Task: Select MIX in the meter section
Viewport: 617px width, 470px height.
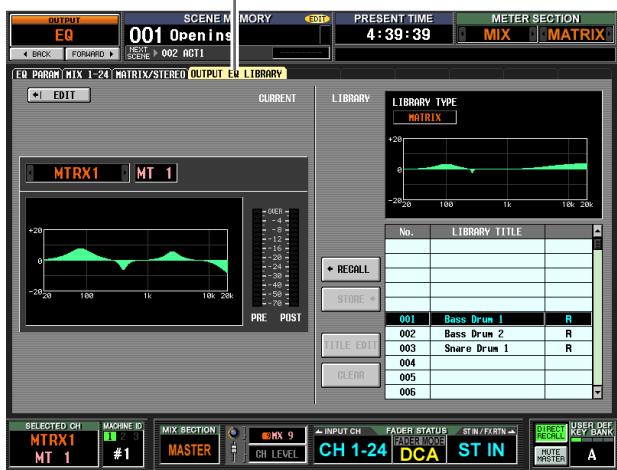Action: point(497,35)
